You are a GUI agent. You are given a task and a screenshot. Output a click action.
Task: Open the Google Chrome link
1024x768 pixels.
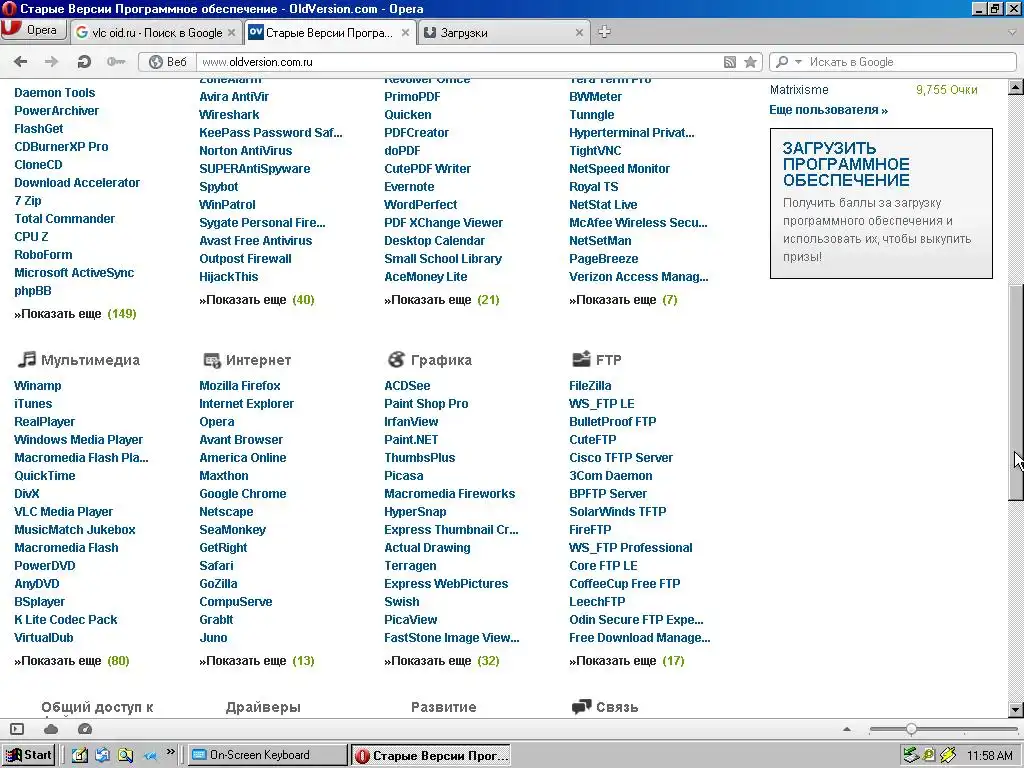(243, 494)
